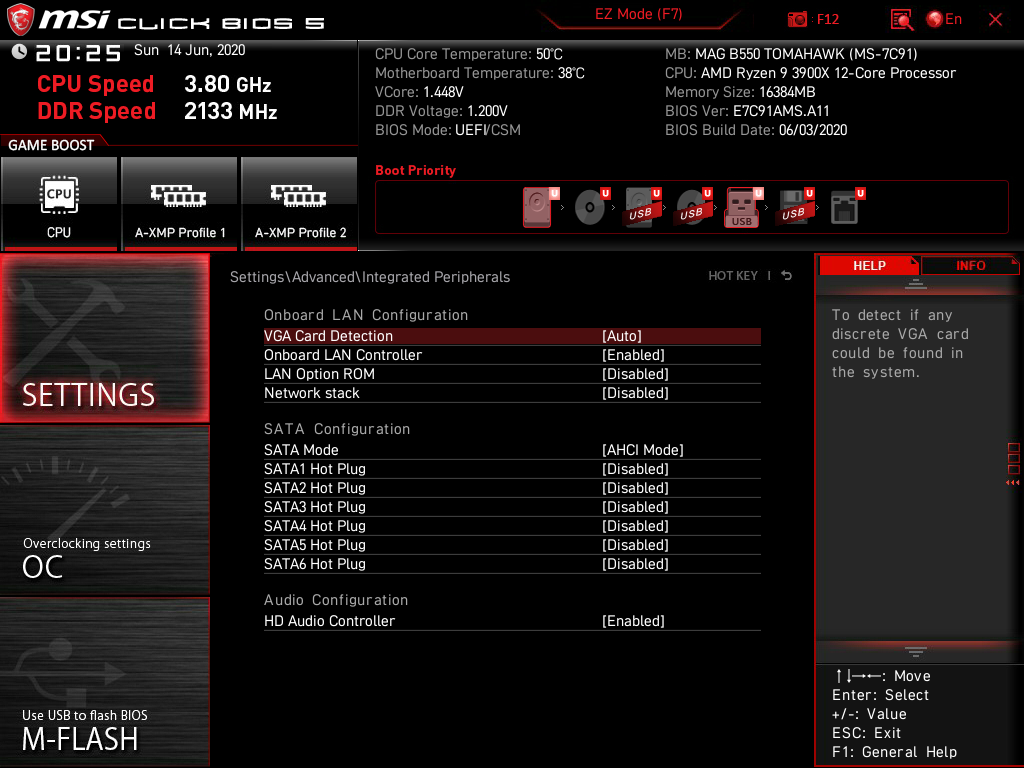
Task: Click the clock icon beside the time
Action: [19, 51]
